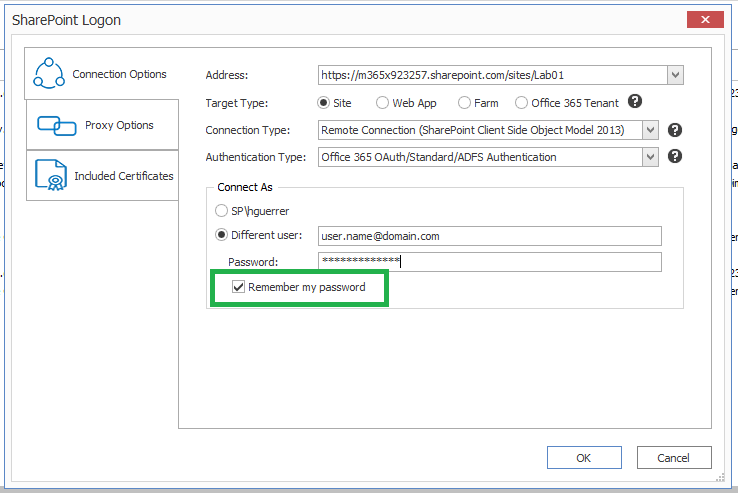Viewport: 738px width, 493px height.
Task: Select the Office 365 Tenant target type
Action: tap(521, 103)
